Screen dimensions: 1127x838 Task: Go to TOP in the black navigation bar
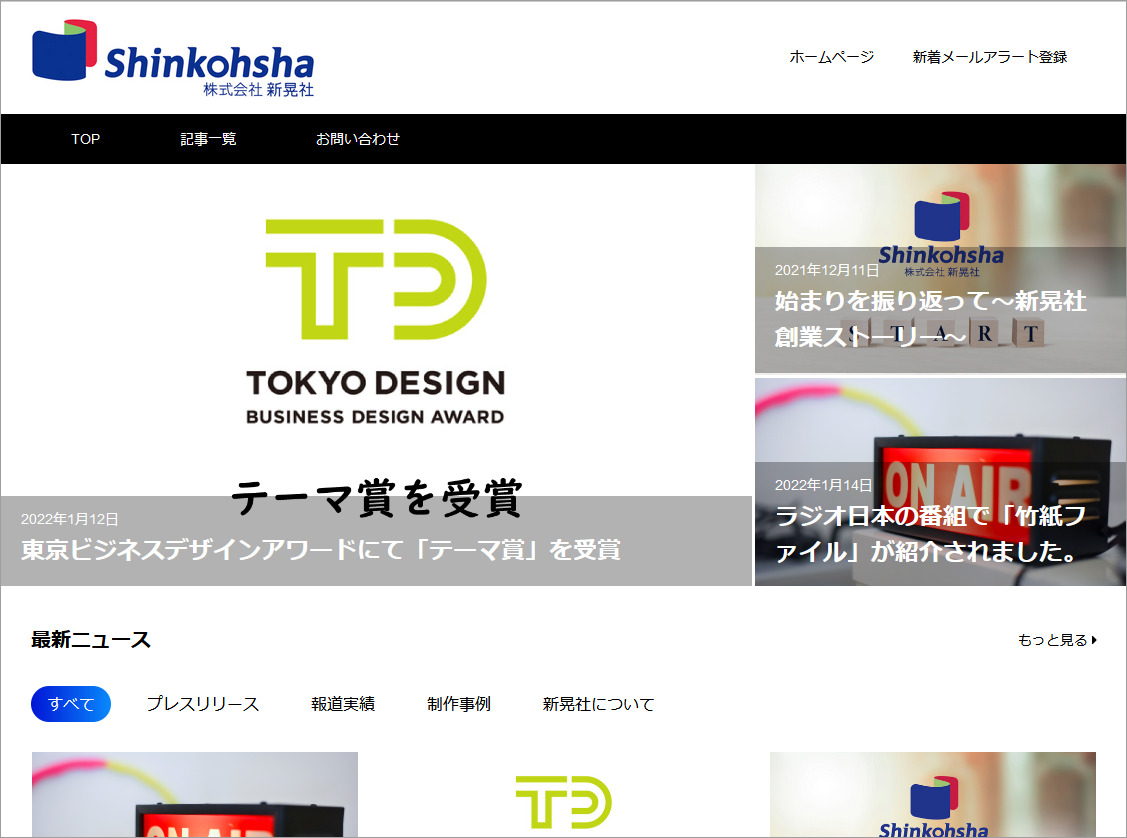[86, 139]
